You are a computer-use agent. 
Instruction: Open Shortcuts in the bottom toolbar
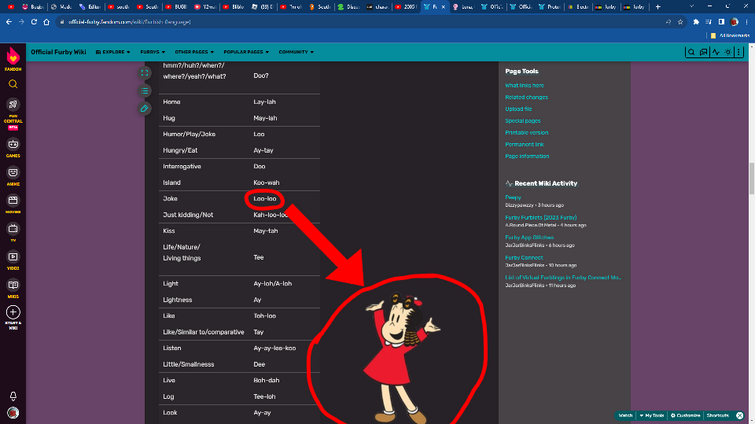coord(717,415)
